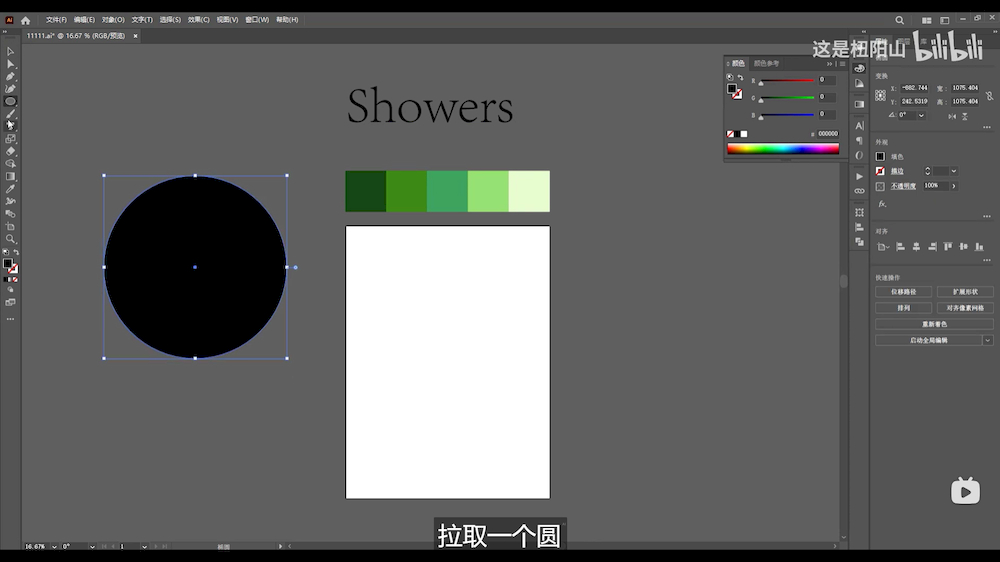Toggle the constrain width and height proportions link
The width and height of the screenshot is (1000, 562).
(988, 94)
